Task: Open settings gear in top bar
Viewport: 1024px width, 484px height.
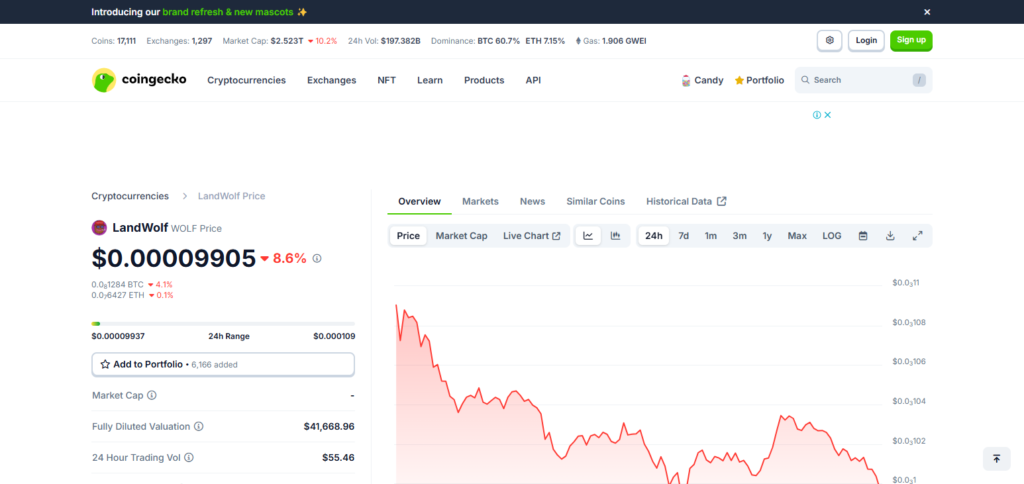Action: click(x=829, y=40)
